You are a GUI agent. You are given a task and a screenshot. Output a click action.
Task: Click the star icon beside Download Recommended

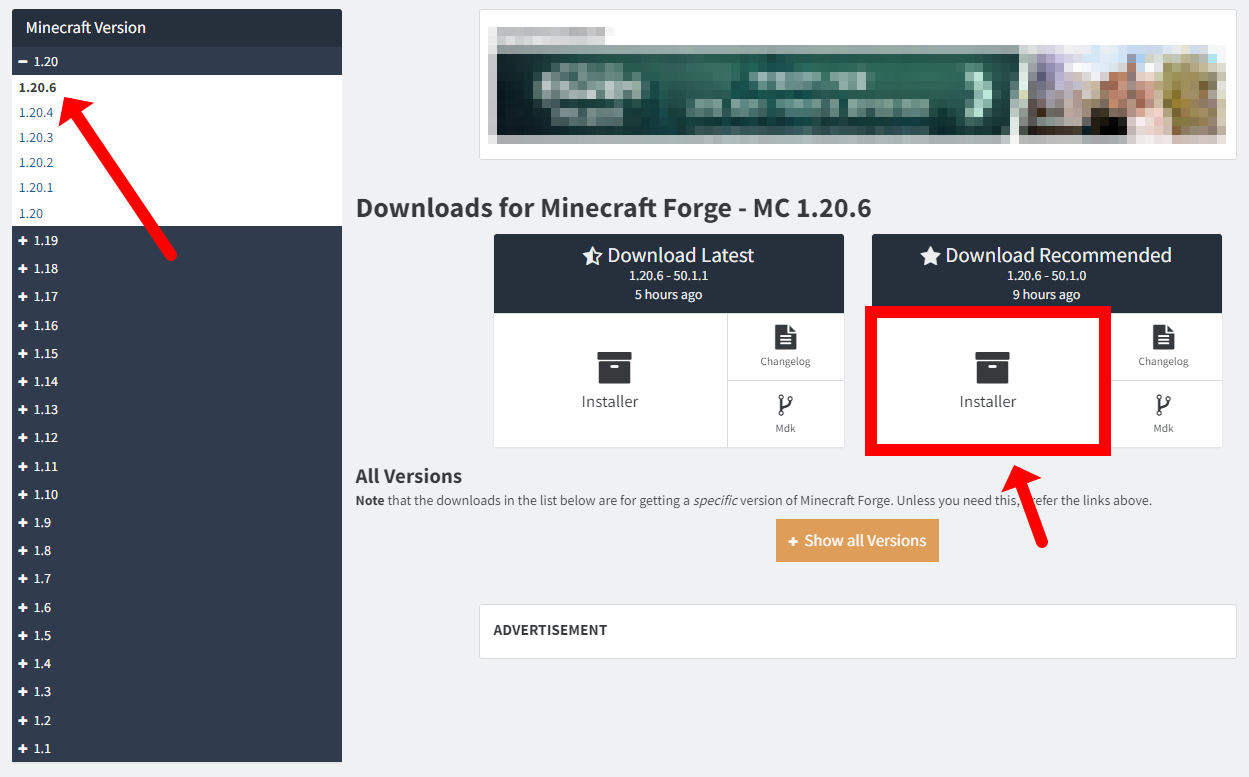pos(930,256)
